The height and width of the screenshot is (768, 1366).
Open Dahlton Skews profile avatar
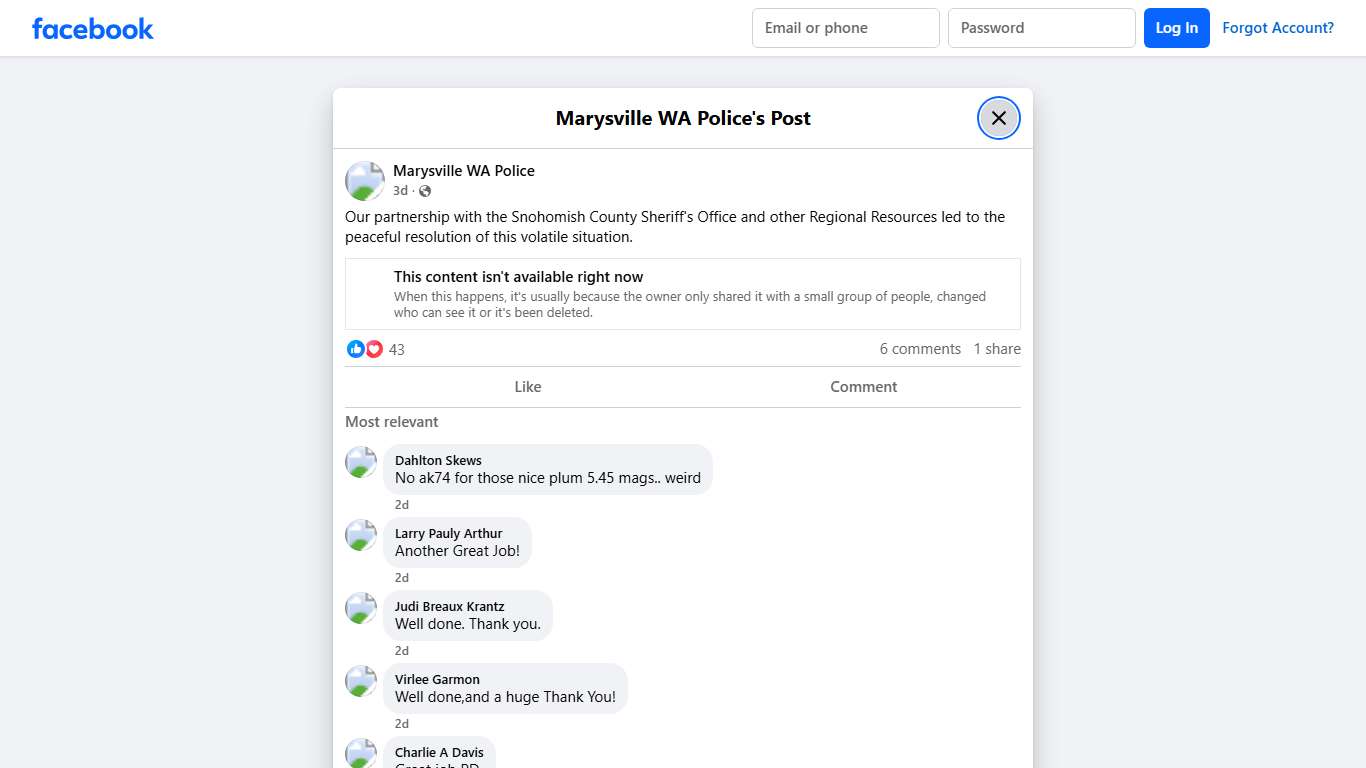click(360, 462)
